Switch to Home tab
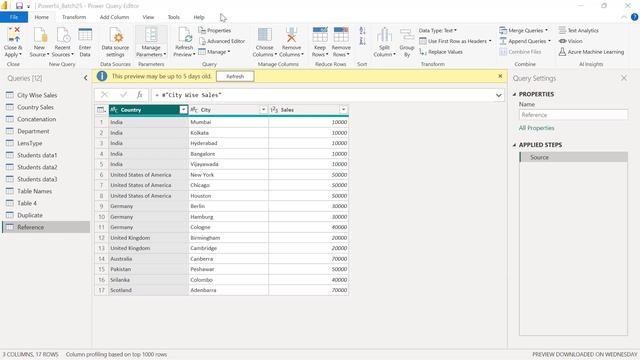The height and width of the screenshot is (360, 640). pos(42,17)
